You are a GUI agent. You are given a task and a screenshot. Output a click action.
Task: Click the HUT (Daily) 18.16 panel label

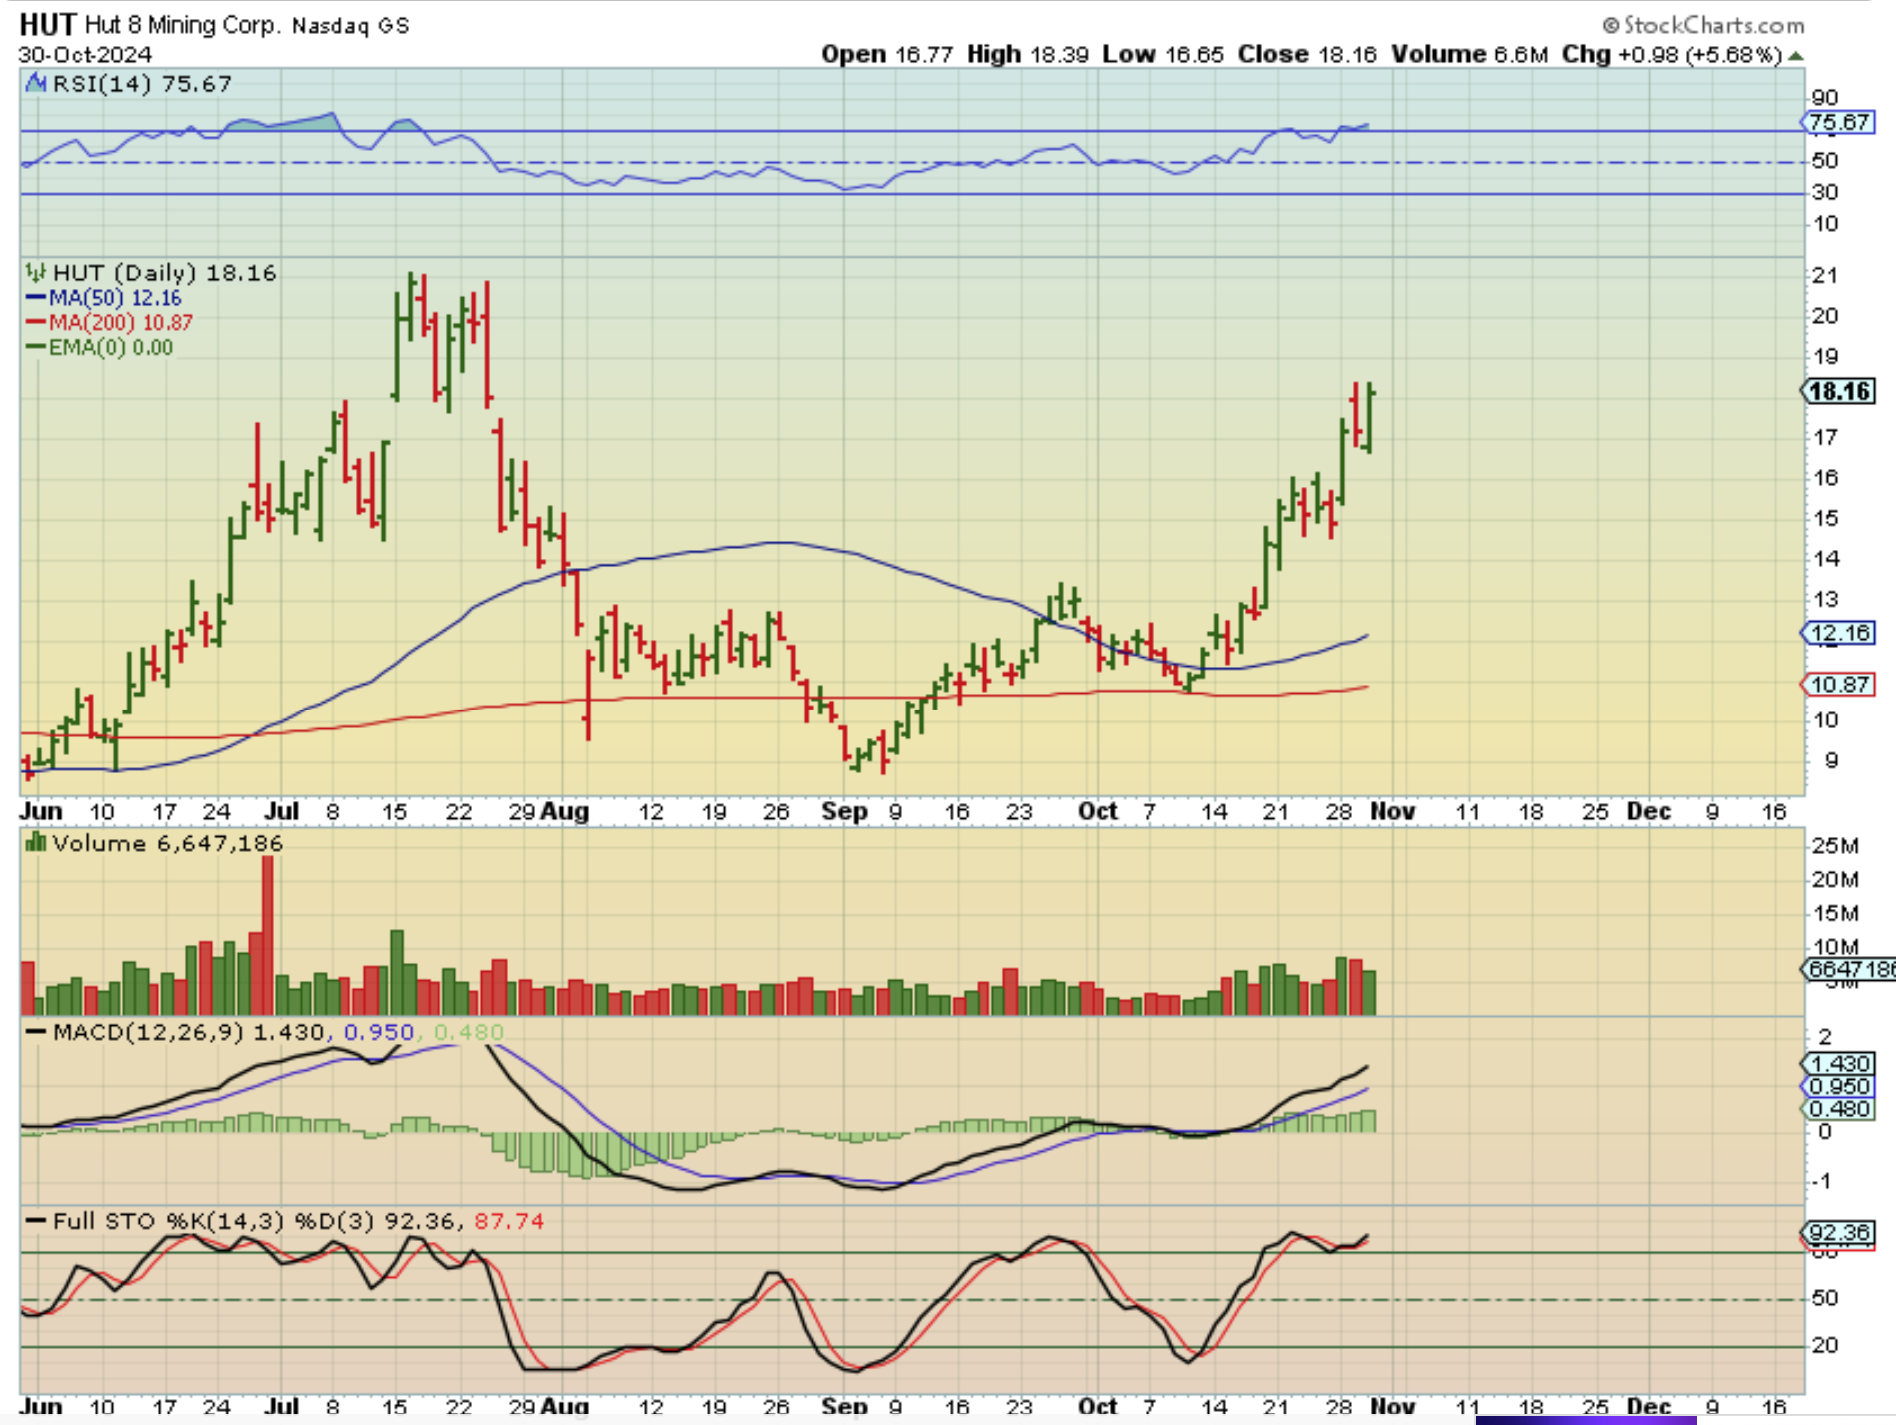click(x=164, y=272)
